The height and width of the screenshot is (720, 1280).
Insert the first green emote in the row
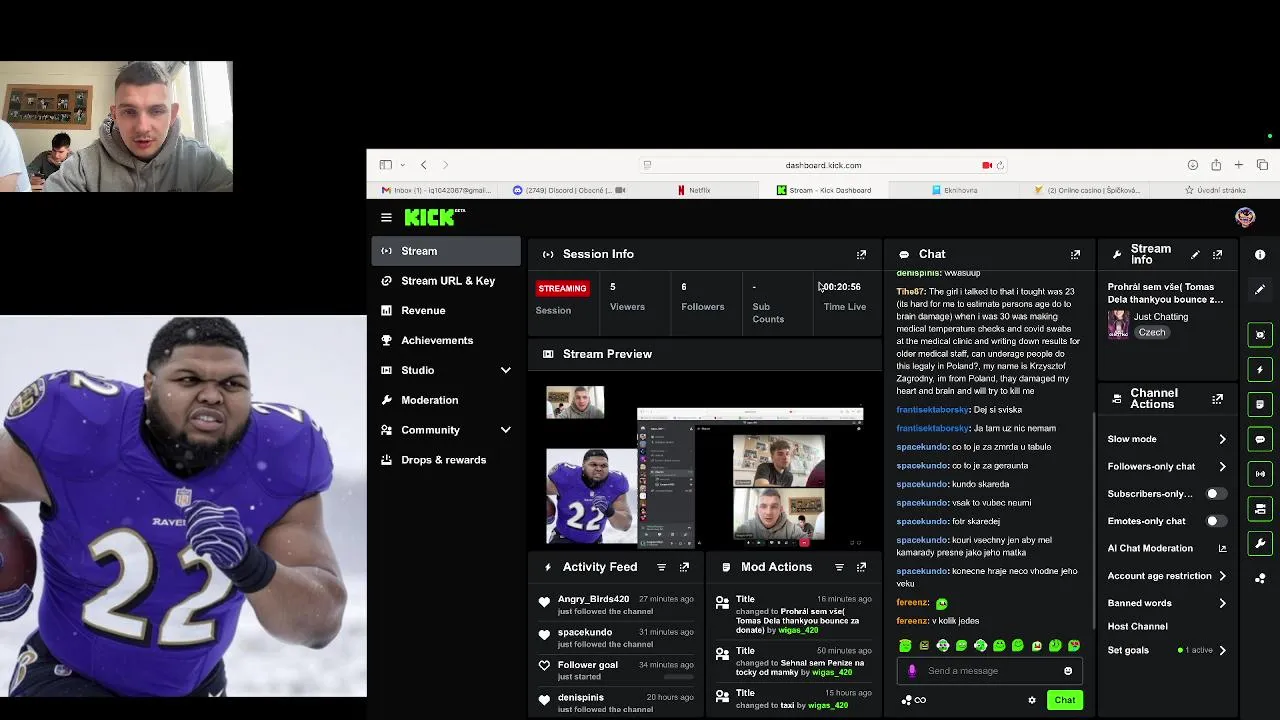pos(905,646)
